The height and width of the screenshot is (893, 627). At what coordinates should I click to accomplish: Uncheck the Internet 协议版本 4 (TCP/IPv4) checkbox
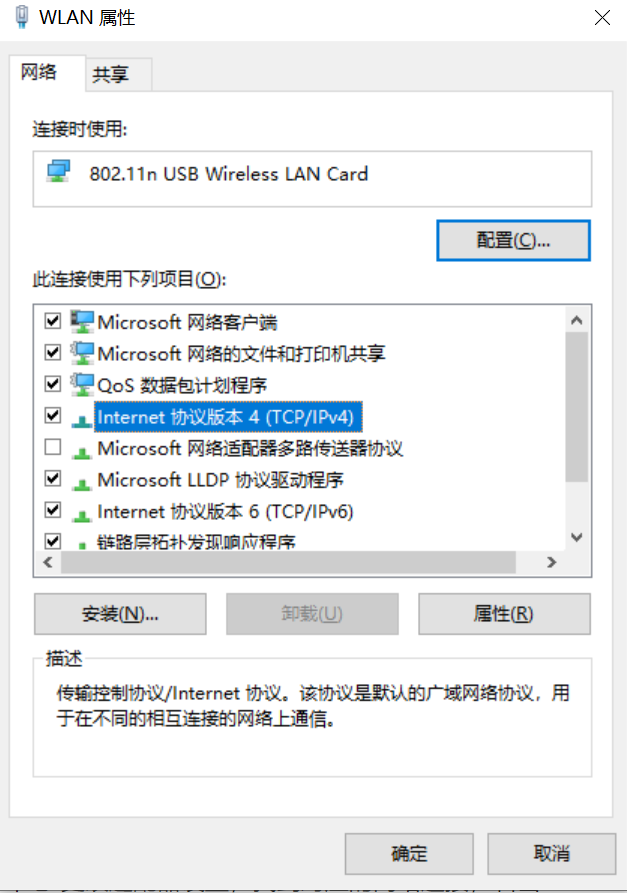click(x=53, y=416)
